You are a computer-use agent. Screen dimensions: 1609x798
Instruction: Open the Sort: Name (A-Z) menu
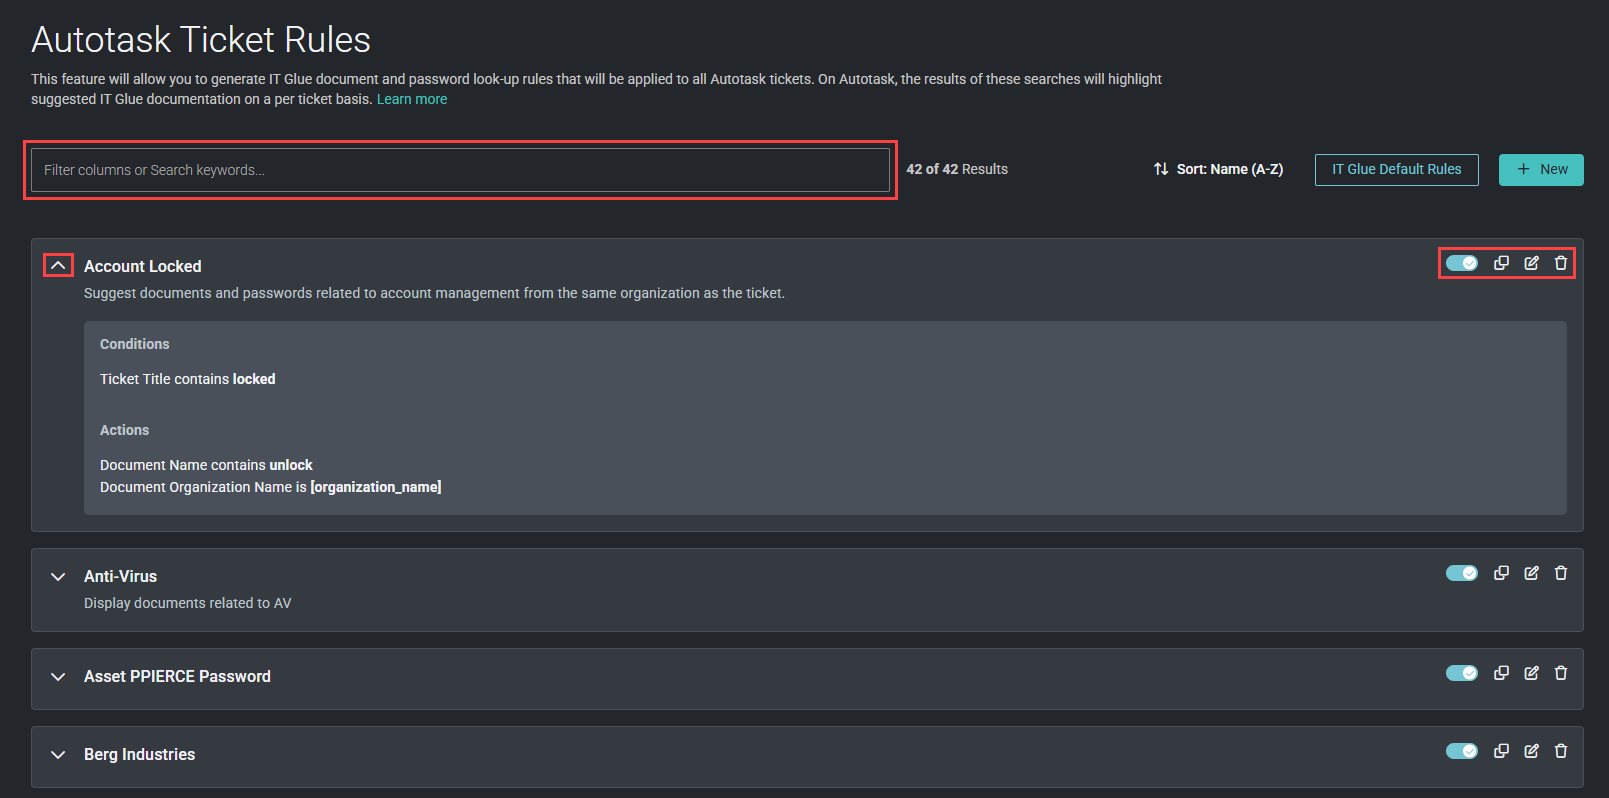click(x=1218, y=169)
